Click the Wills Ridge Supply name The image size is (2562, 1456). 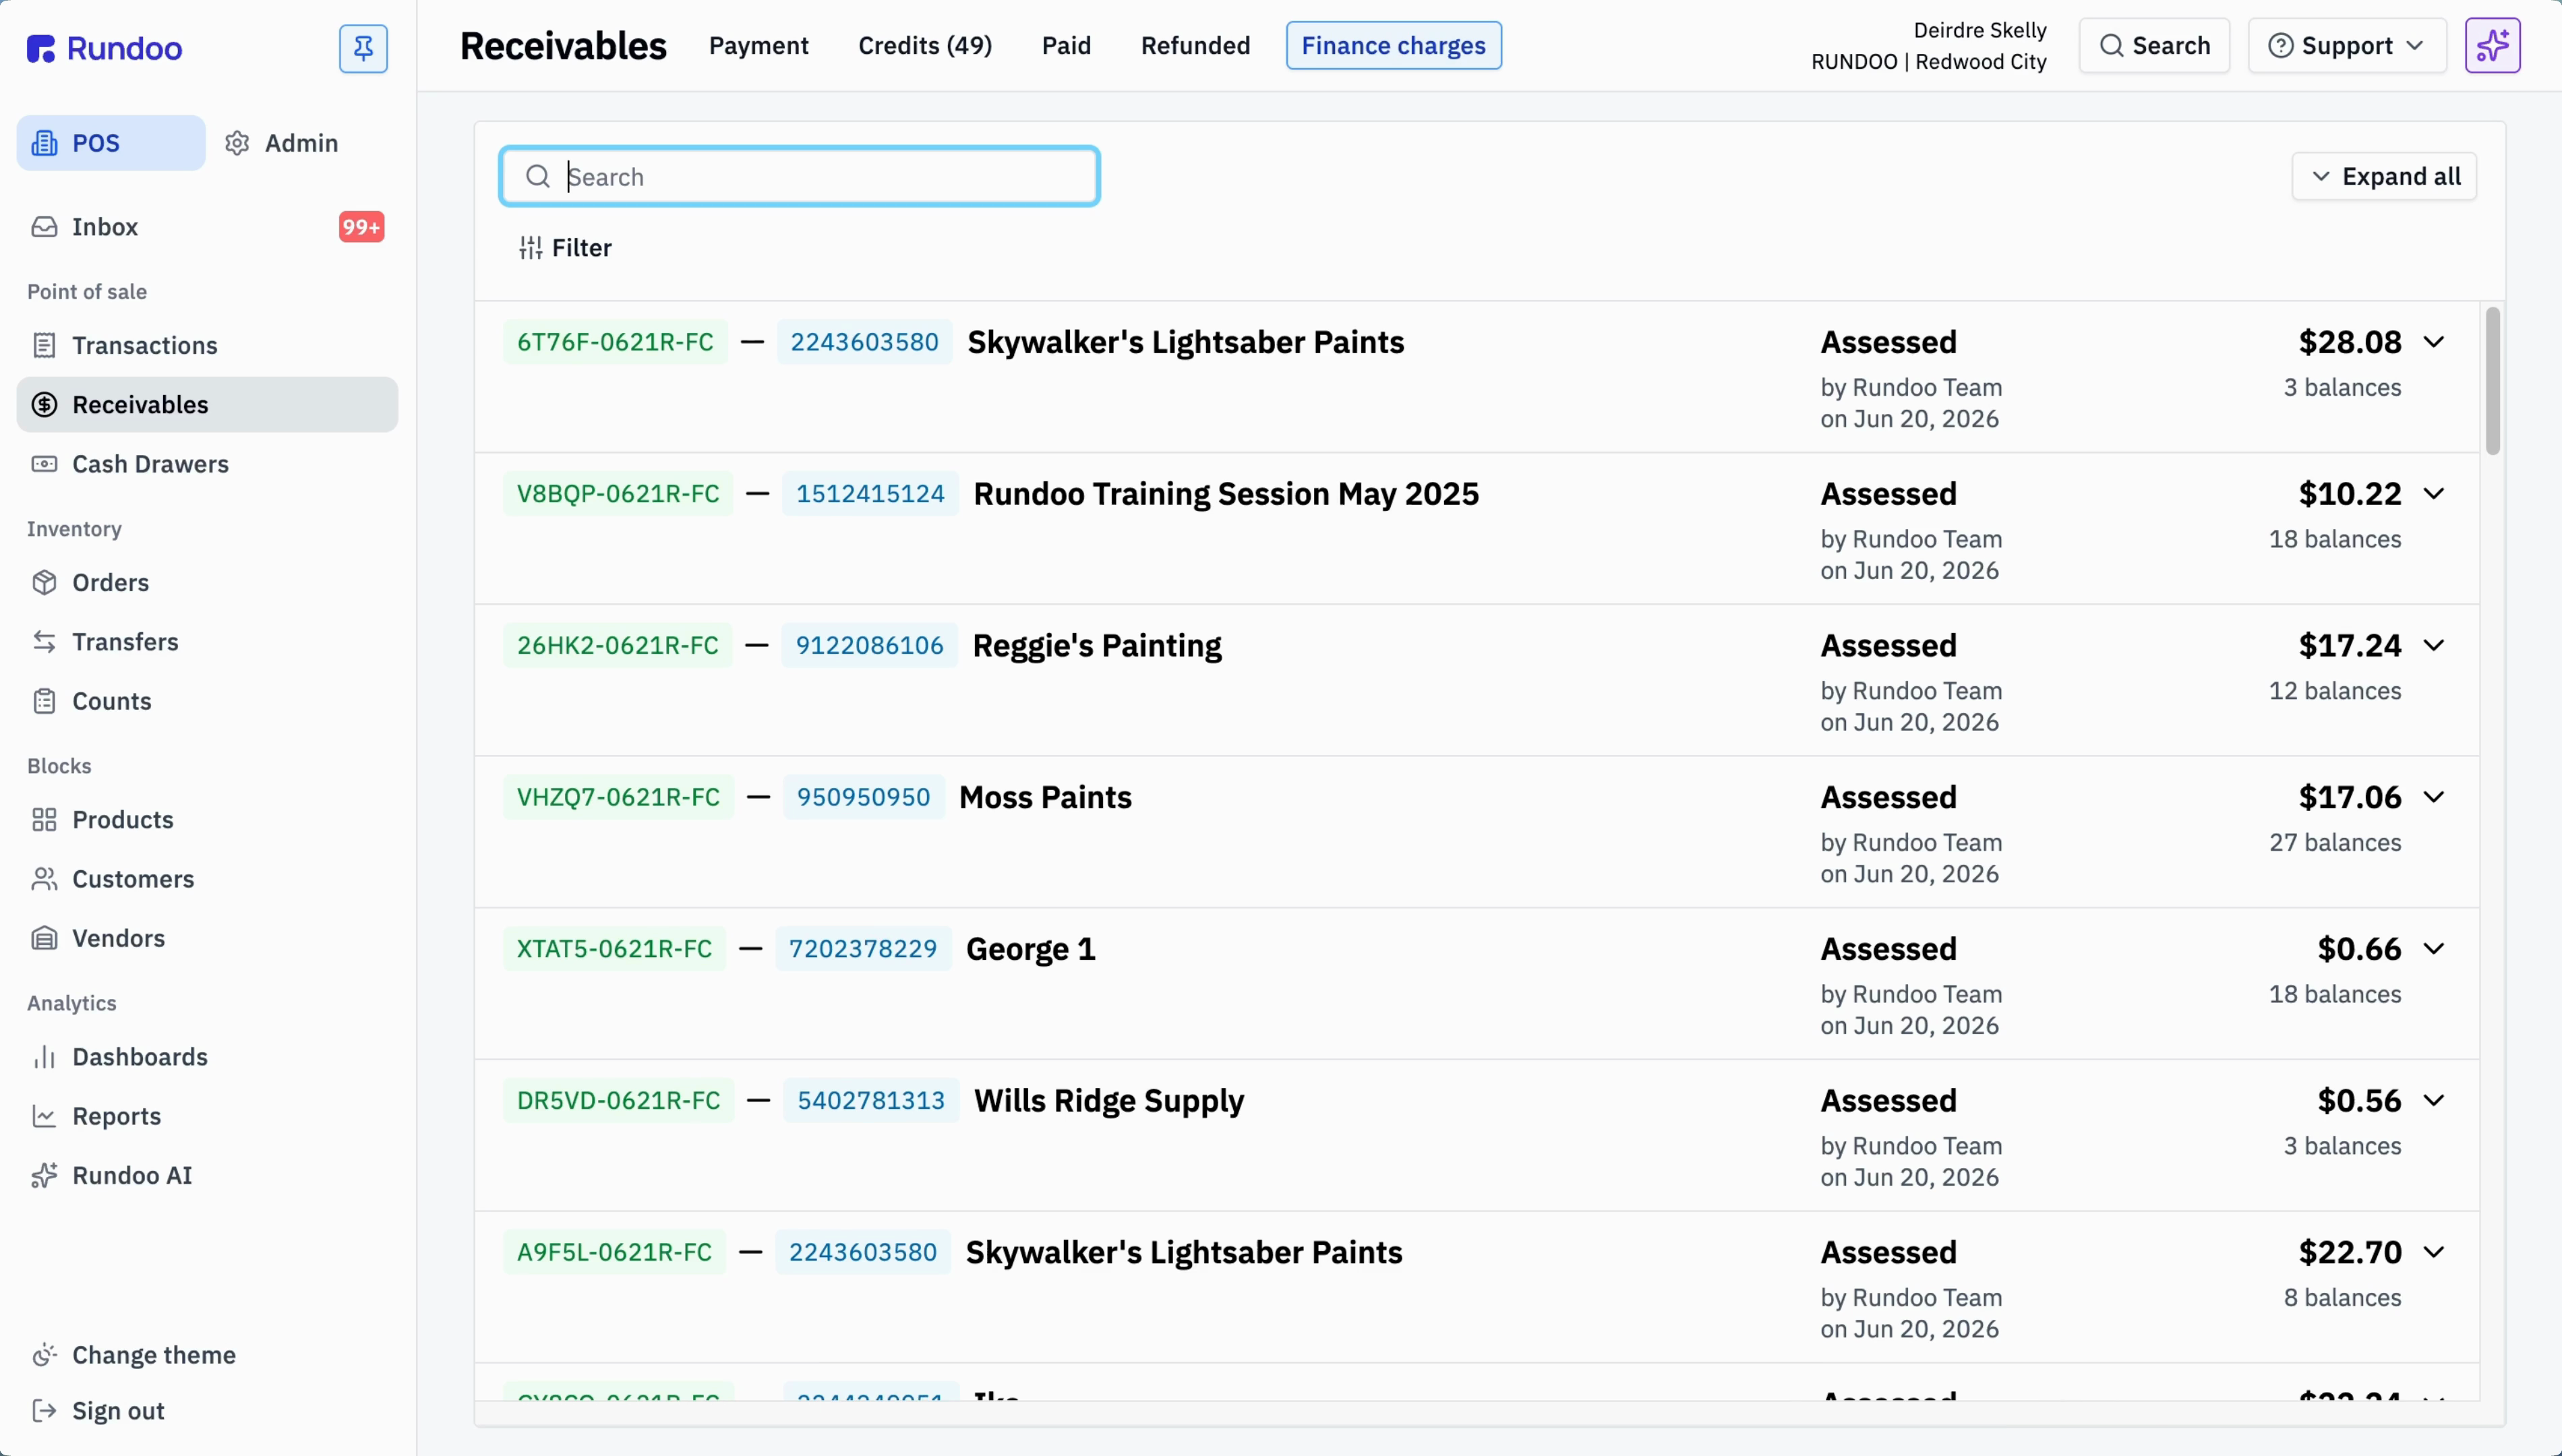(1109, 1101)
